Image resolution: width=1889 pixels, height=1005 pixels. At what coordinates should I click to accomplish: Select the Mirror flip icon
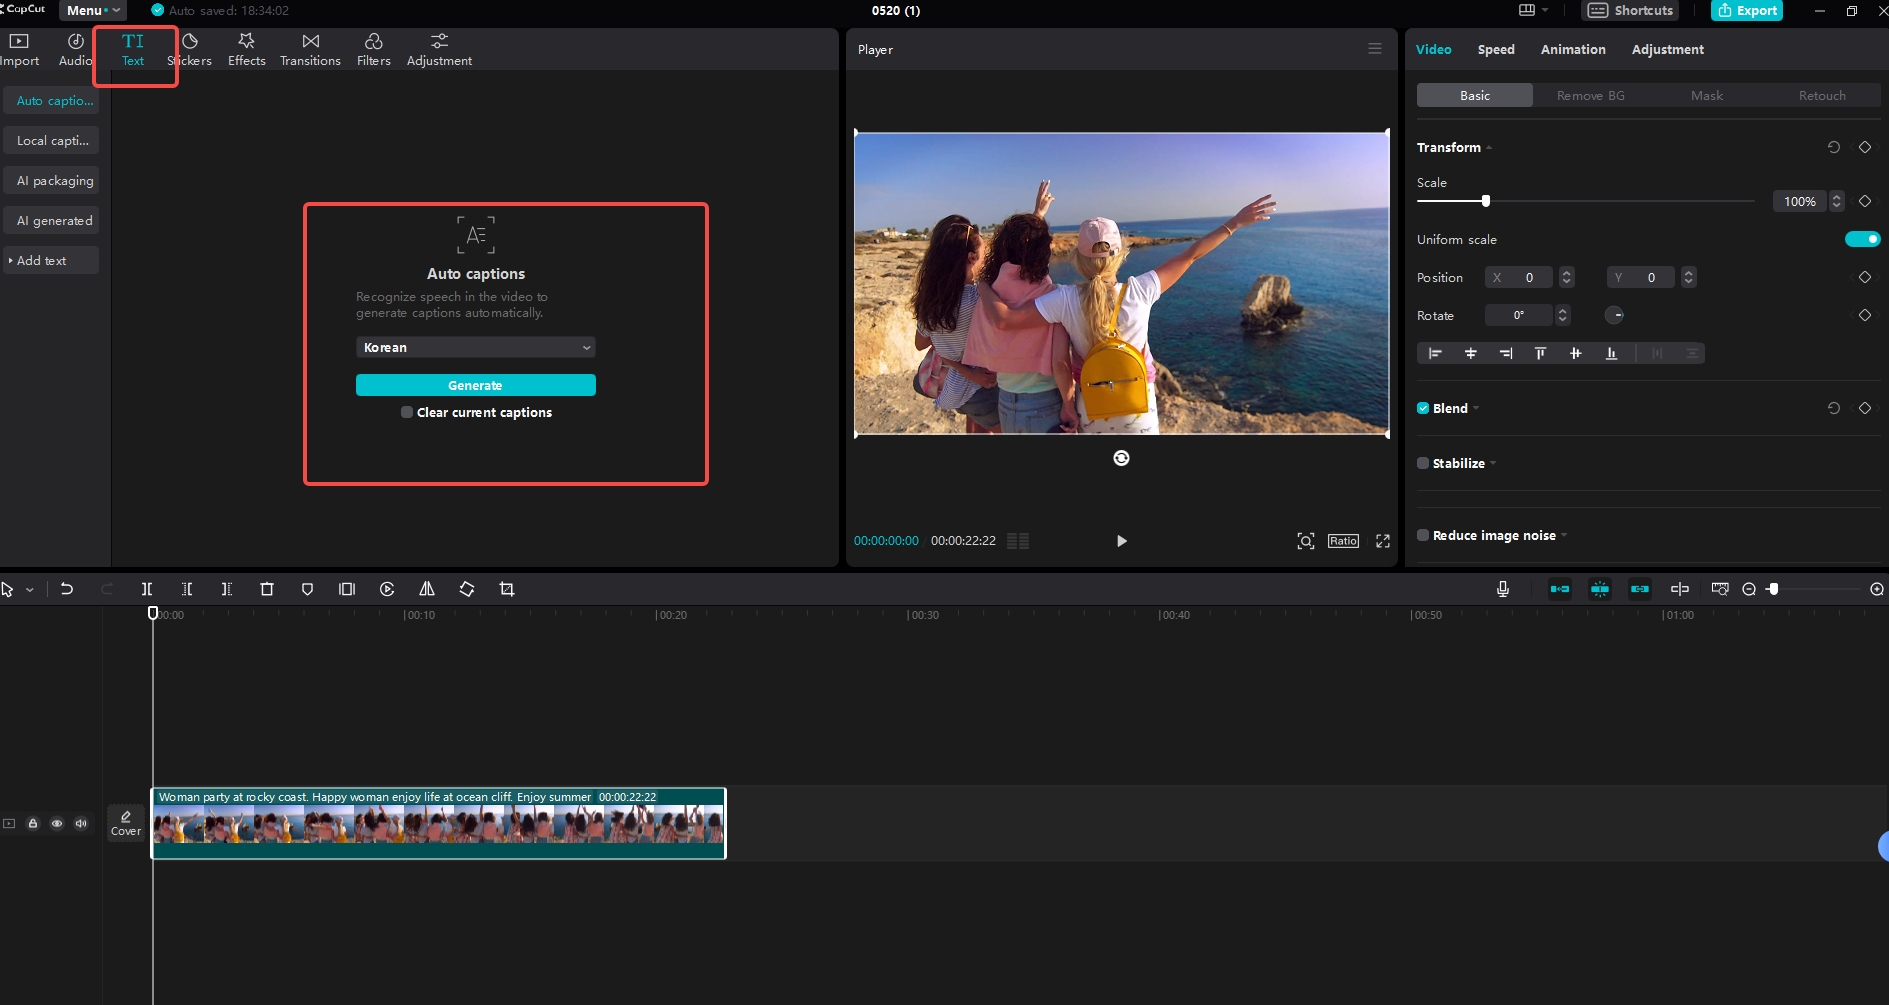click(x=426, y=589)
